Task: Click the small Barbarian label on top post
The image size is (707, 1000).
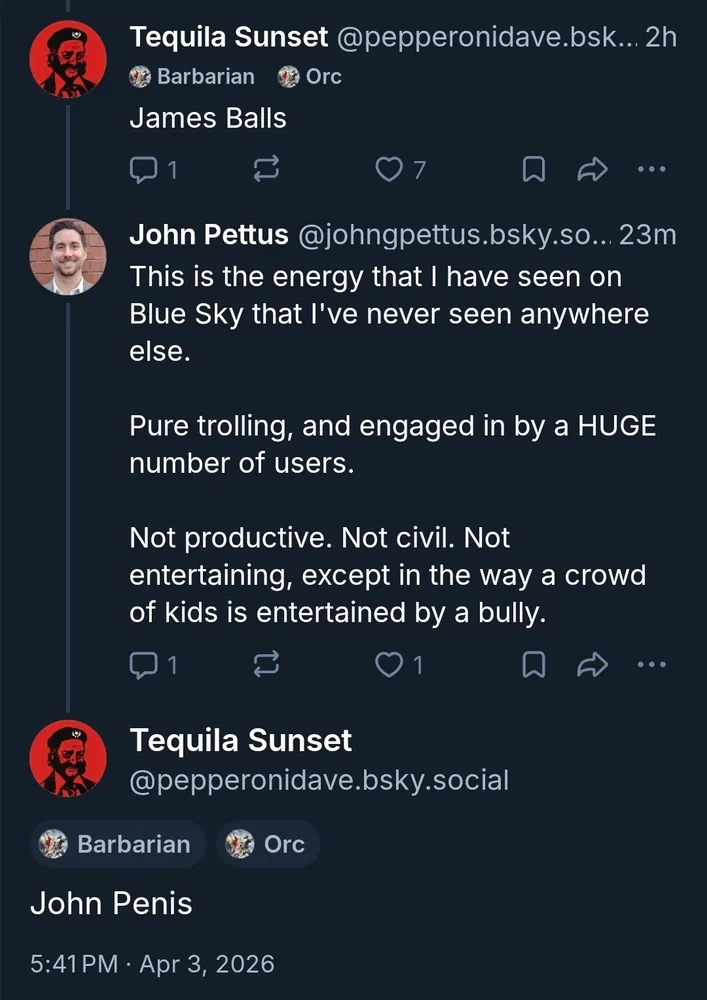Action: (192, 76)
